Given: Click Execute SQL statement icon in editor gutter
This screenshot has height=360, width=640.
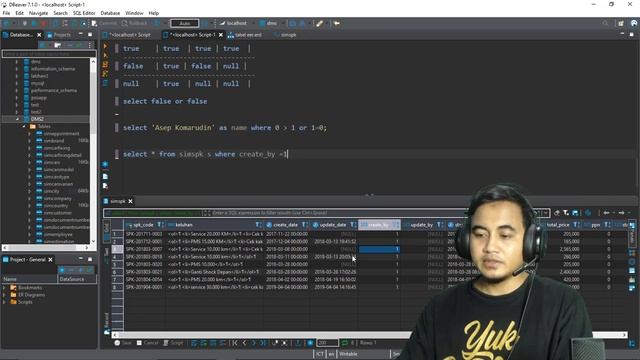Looking at the screenshot, I should coord(105,46).
